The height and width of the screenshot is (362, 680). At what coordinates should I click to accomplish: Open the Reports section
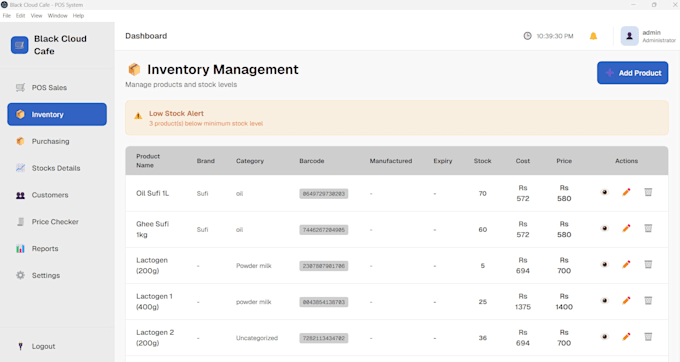tap(57, 249)
